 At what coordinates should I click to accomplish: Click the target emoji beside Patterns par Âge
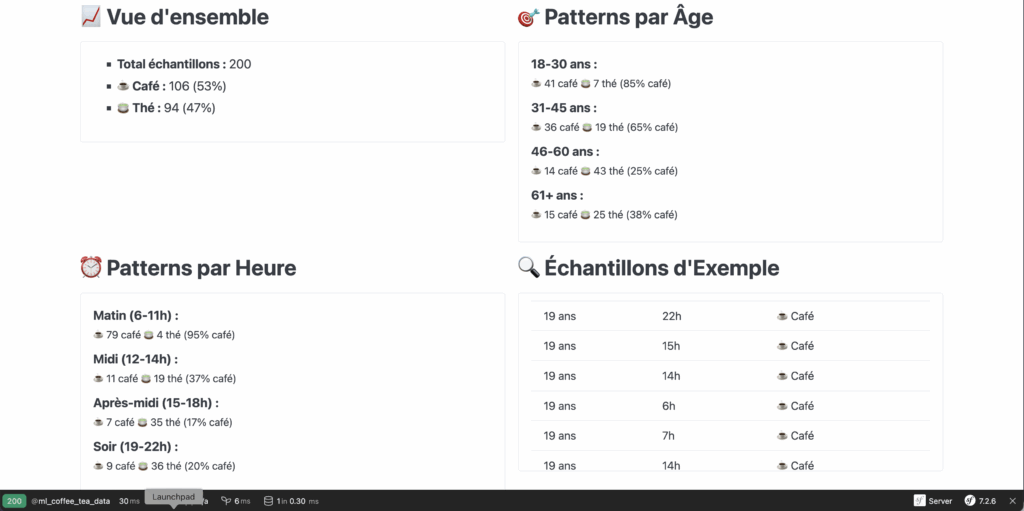[x=528, y=17]
